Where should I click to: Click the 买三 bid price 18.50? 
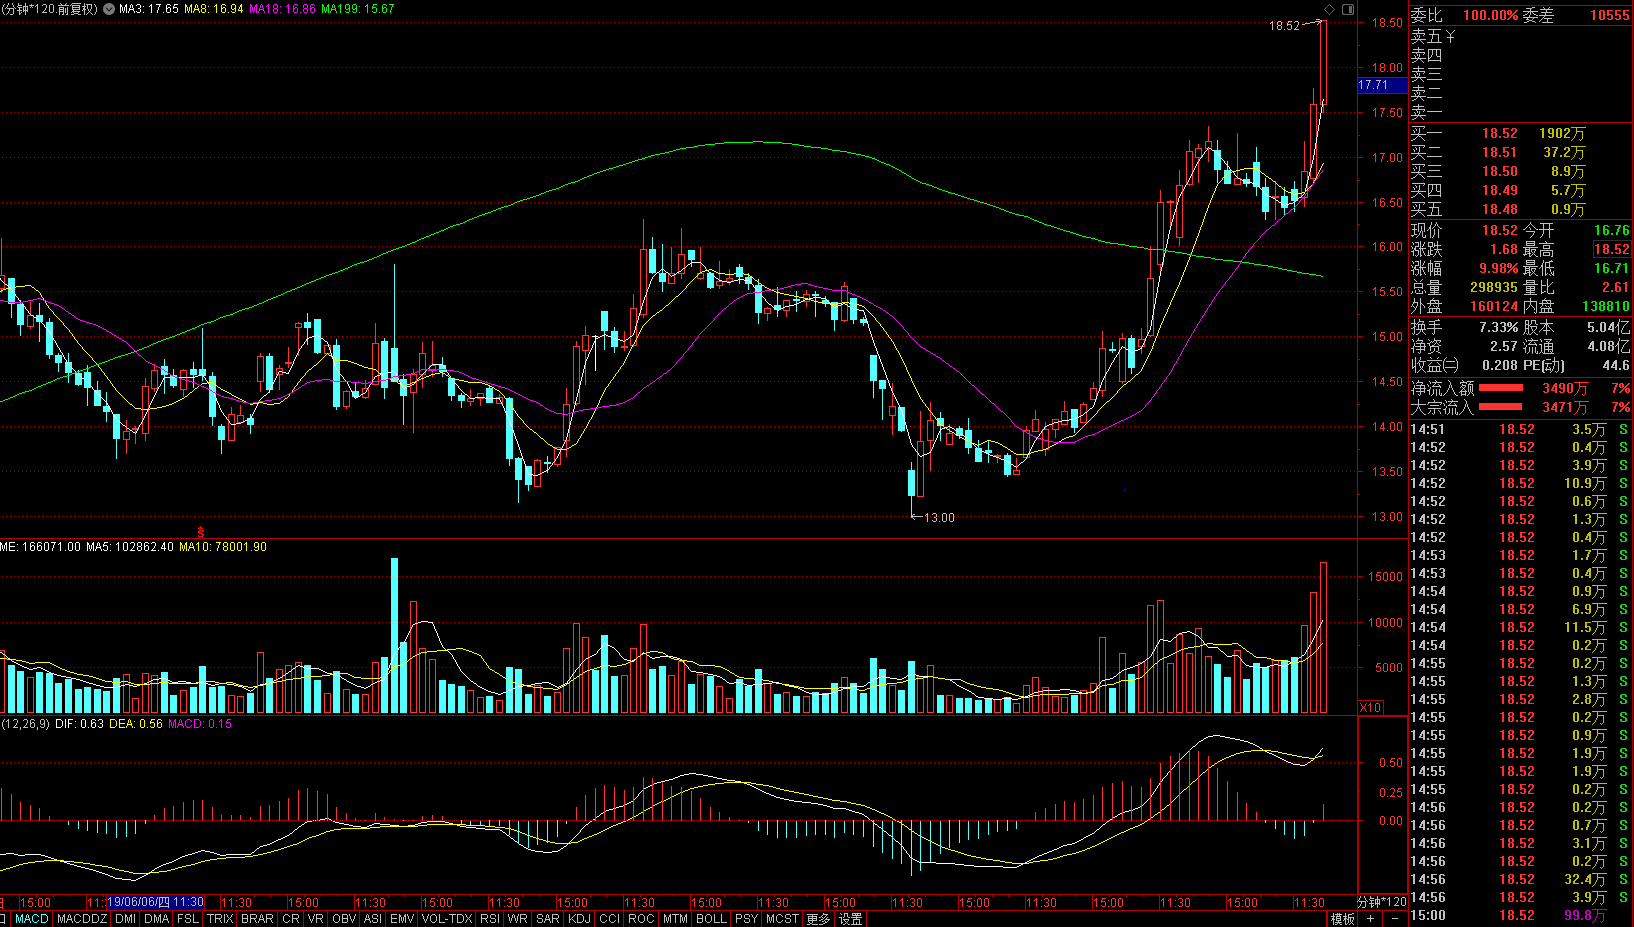1499,171
